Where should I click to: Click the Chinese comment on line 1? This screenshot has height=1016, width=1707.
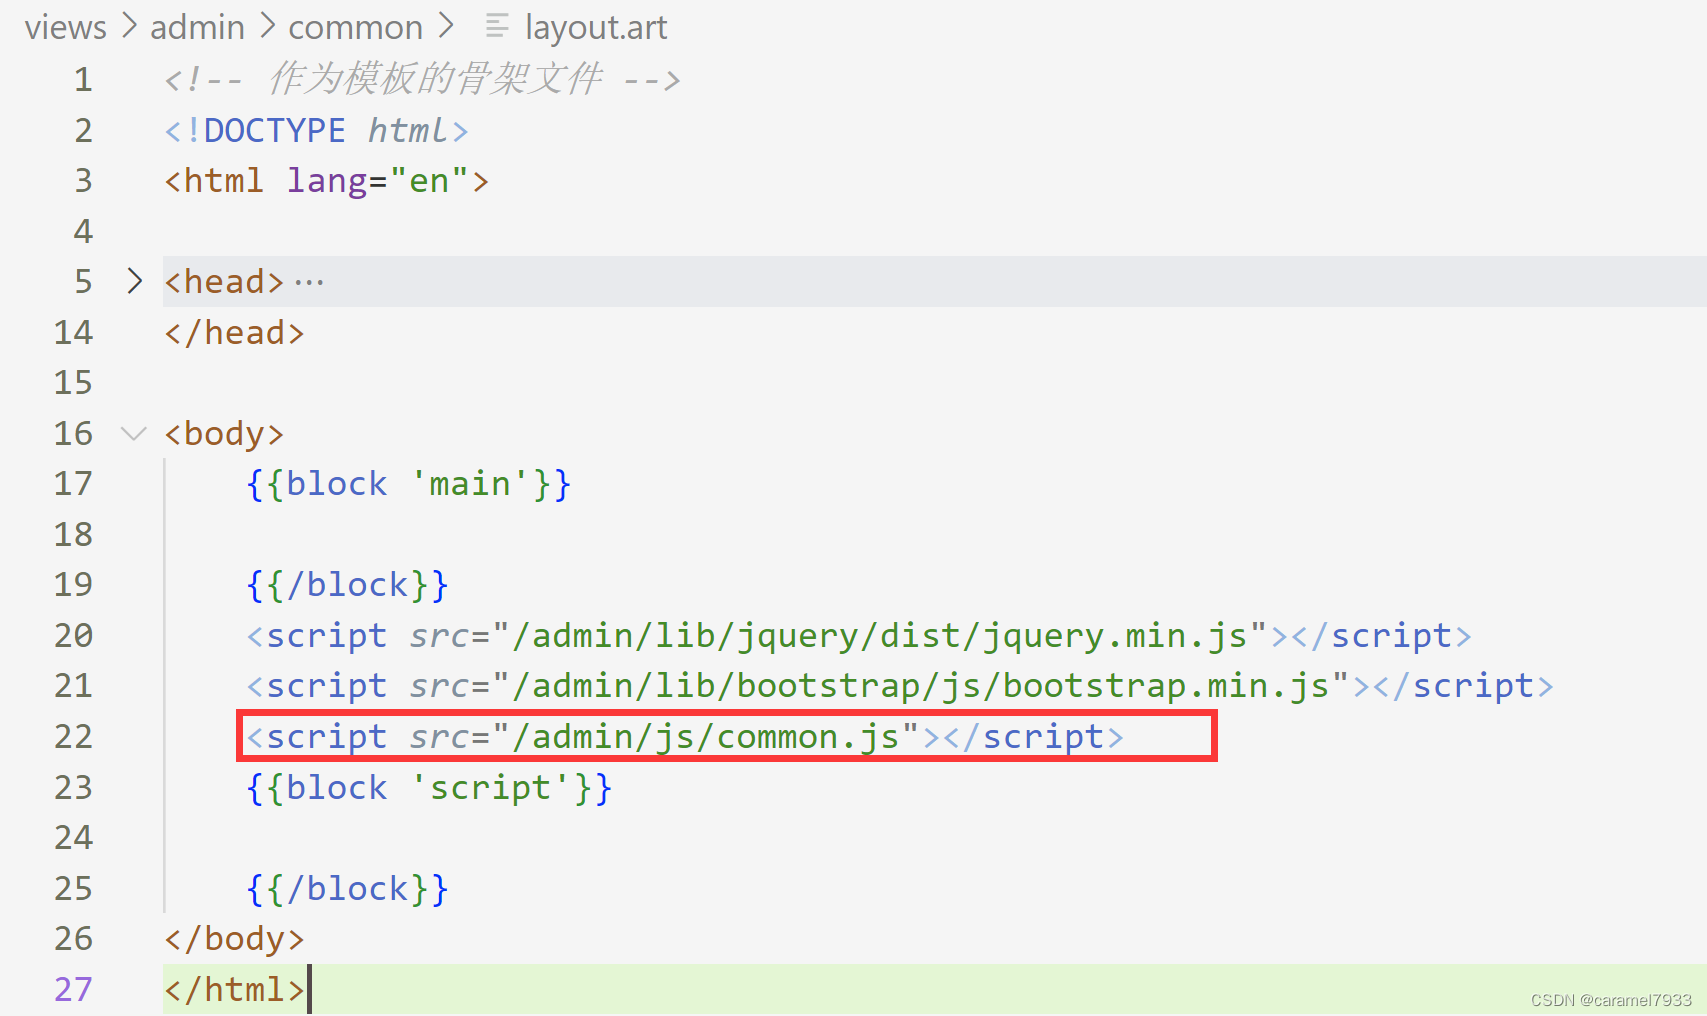pos(423,79)
